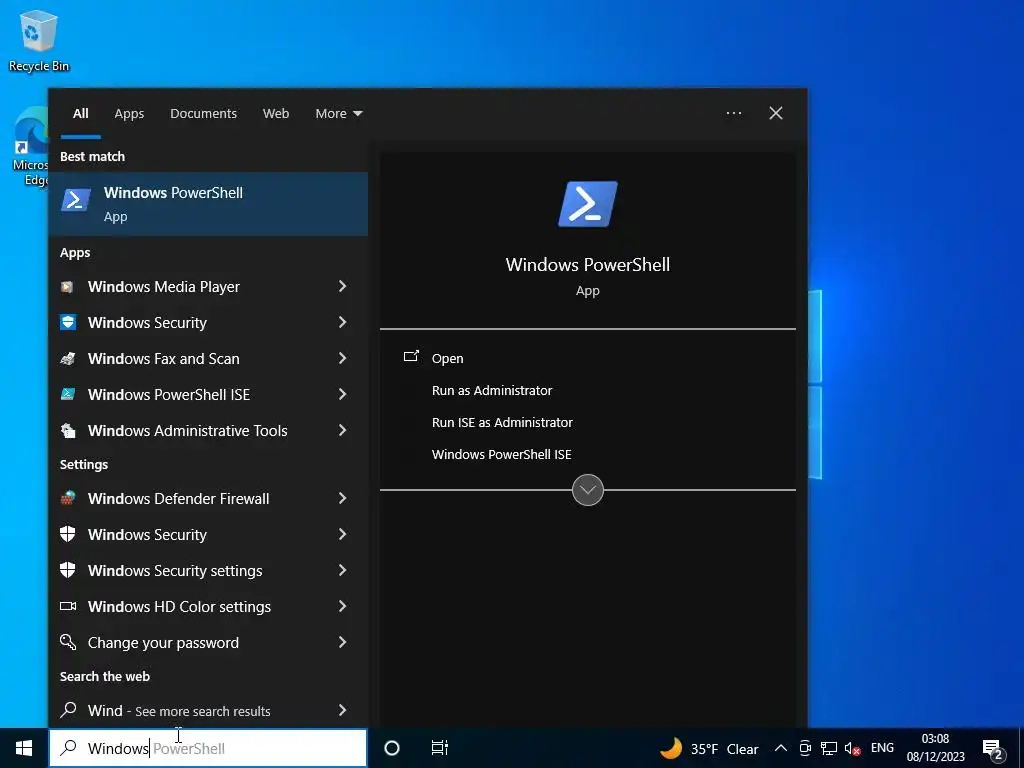
Task: Open Windows Media Player result
Action: pyautogui.click(x=208, y=287)
